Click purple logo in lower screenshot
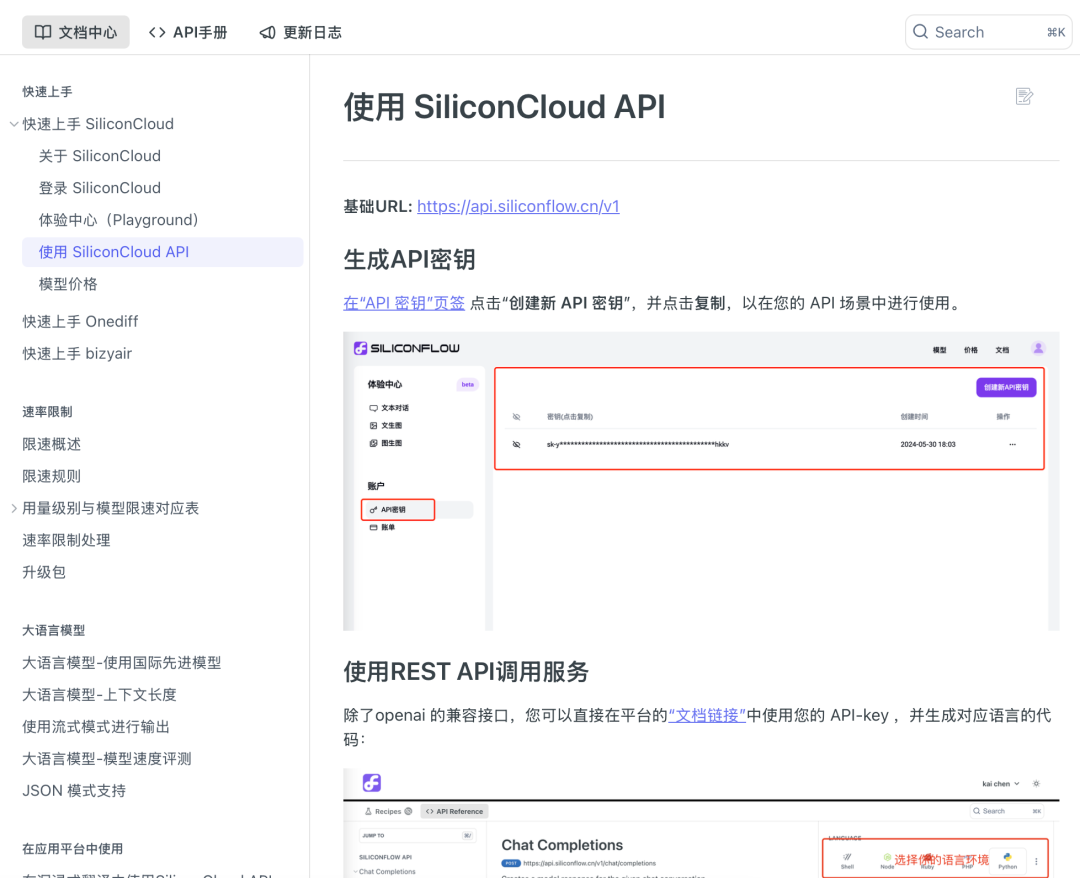1080x878 pixels. coord(372,783)
